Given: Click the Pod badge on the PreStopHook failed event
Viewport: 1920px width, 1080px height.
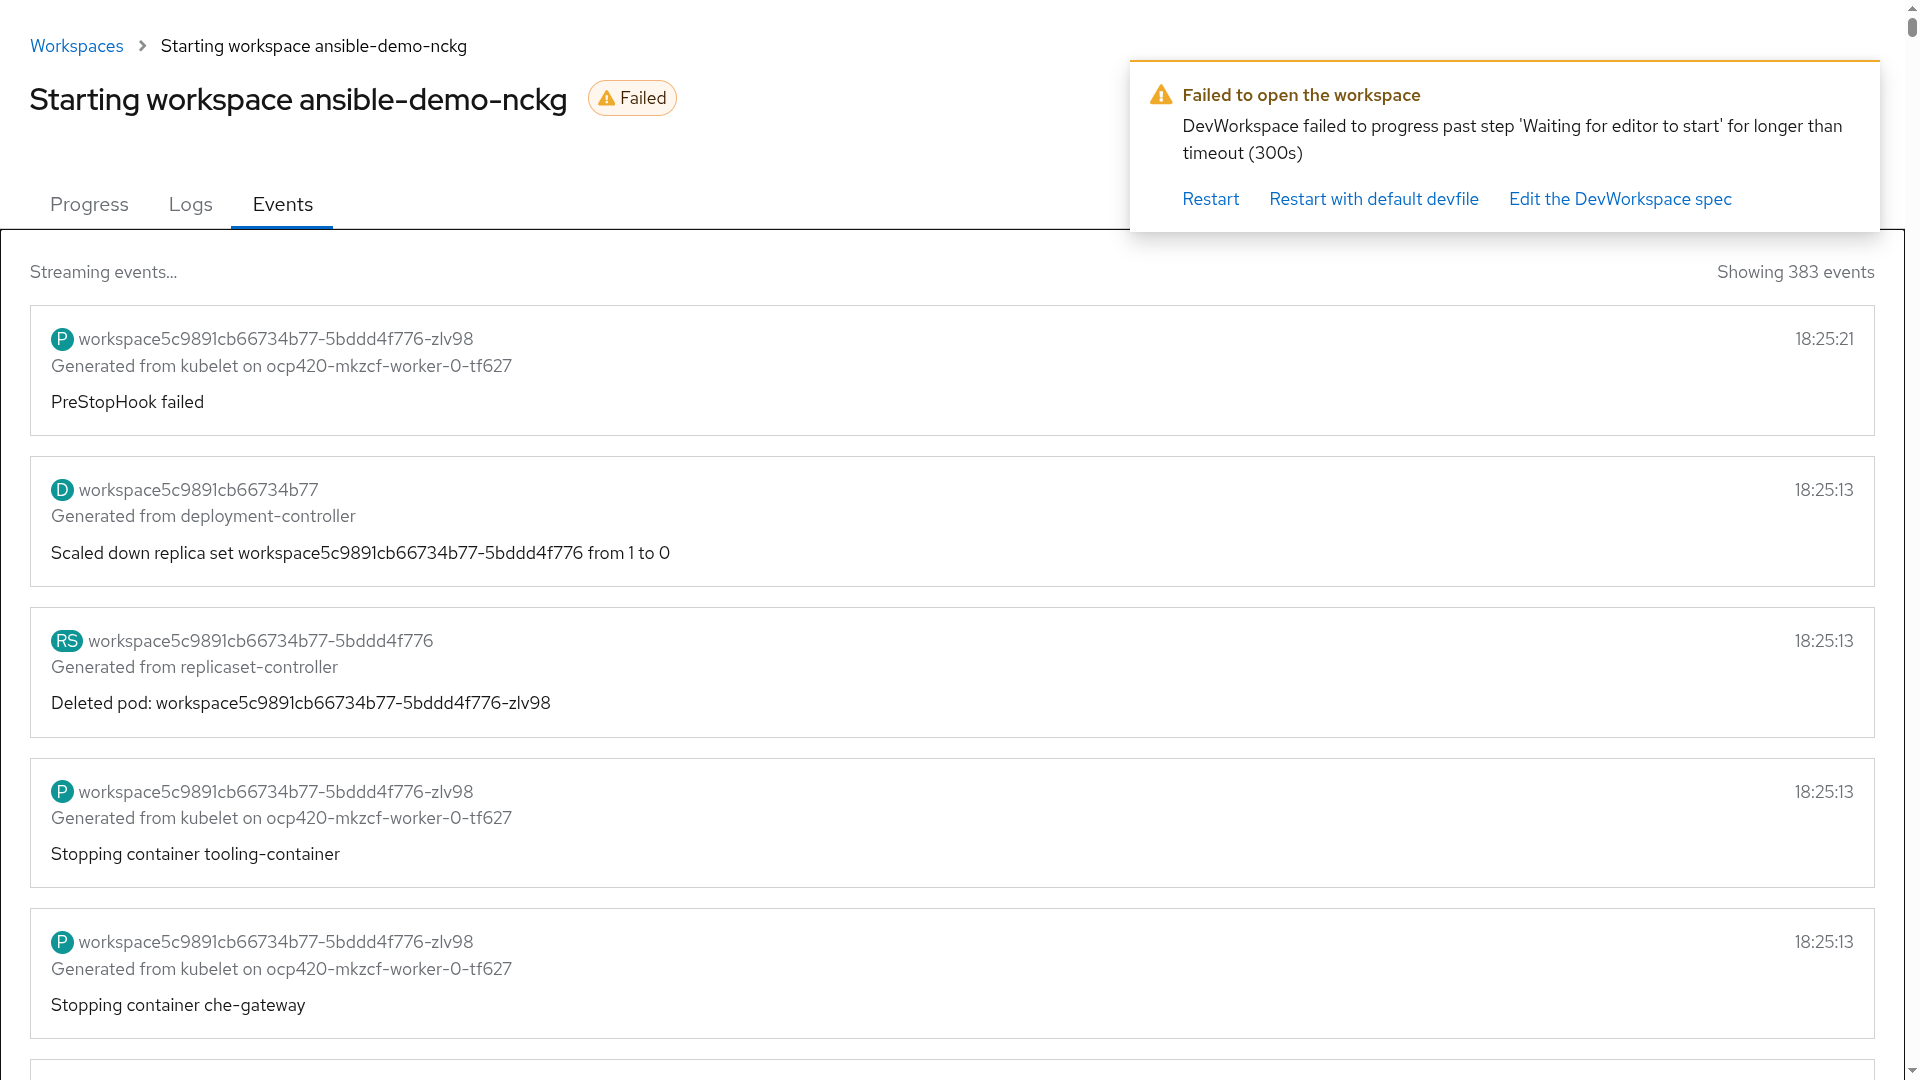Looking at the screenshot, I should [62, 339].
